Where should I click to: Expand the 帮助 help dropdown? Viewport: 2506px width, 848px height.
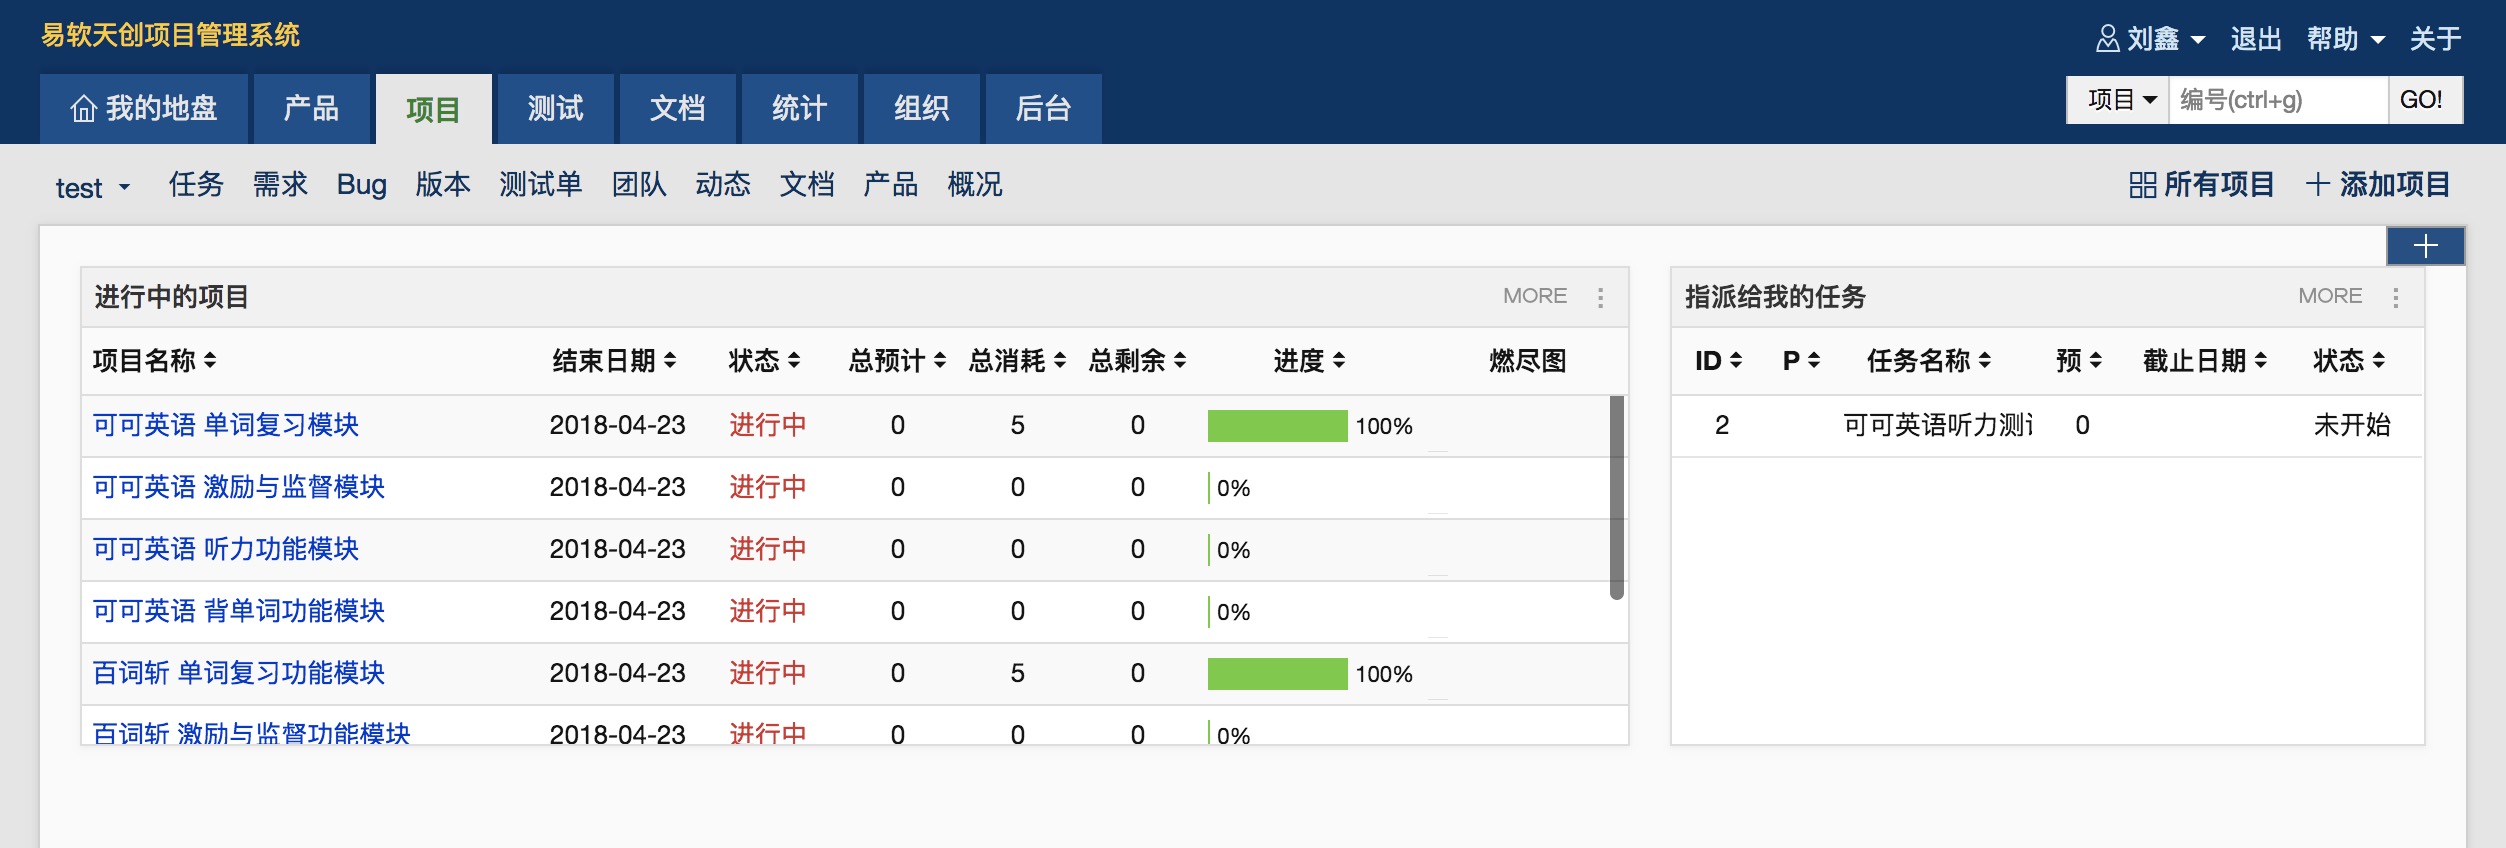(x=2346, y=39)
